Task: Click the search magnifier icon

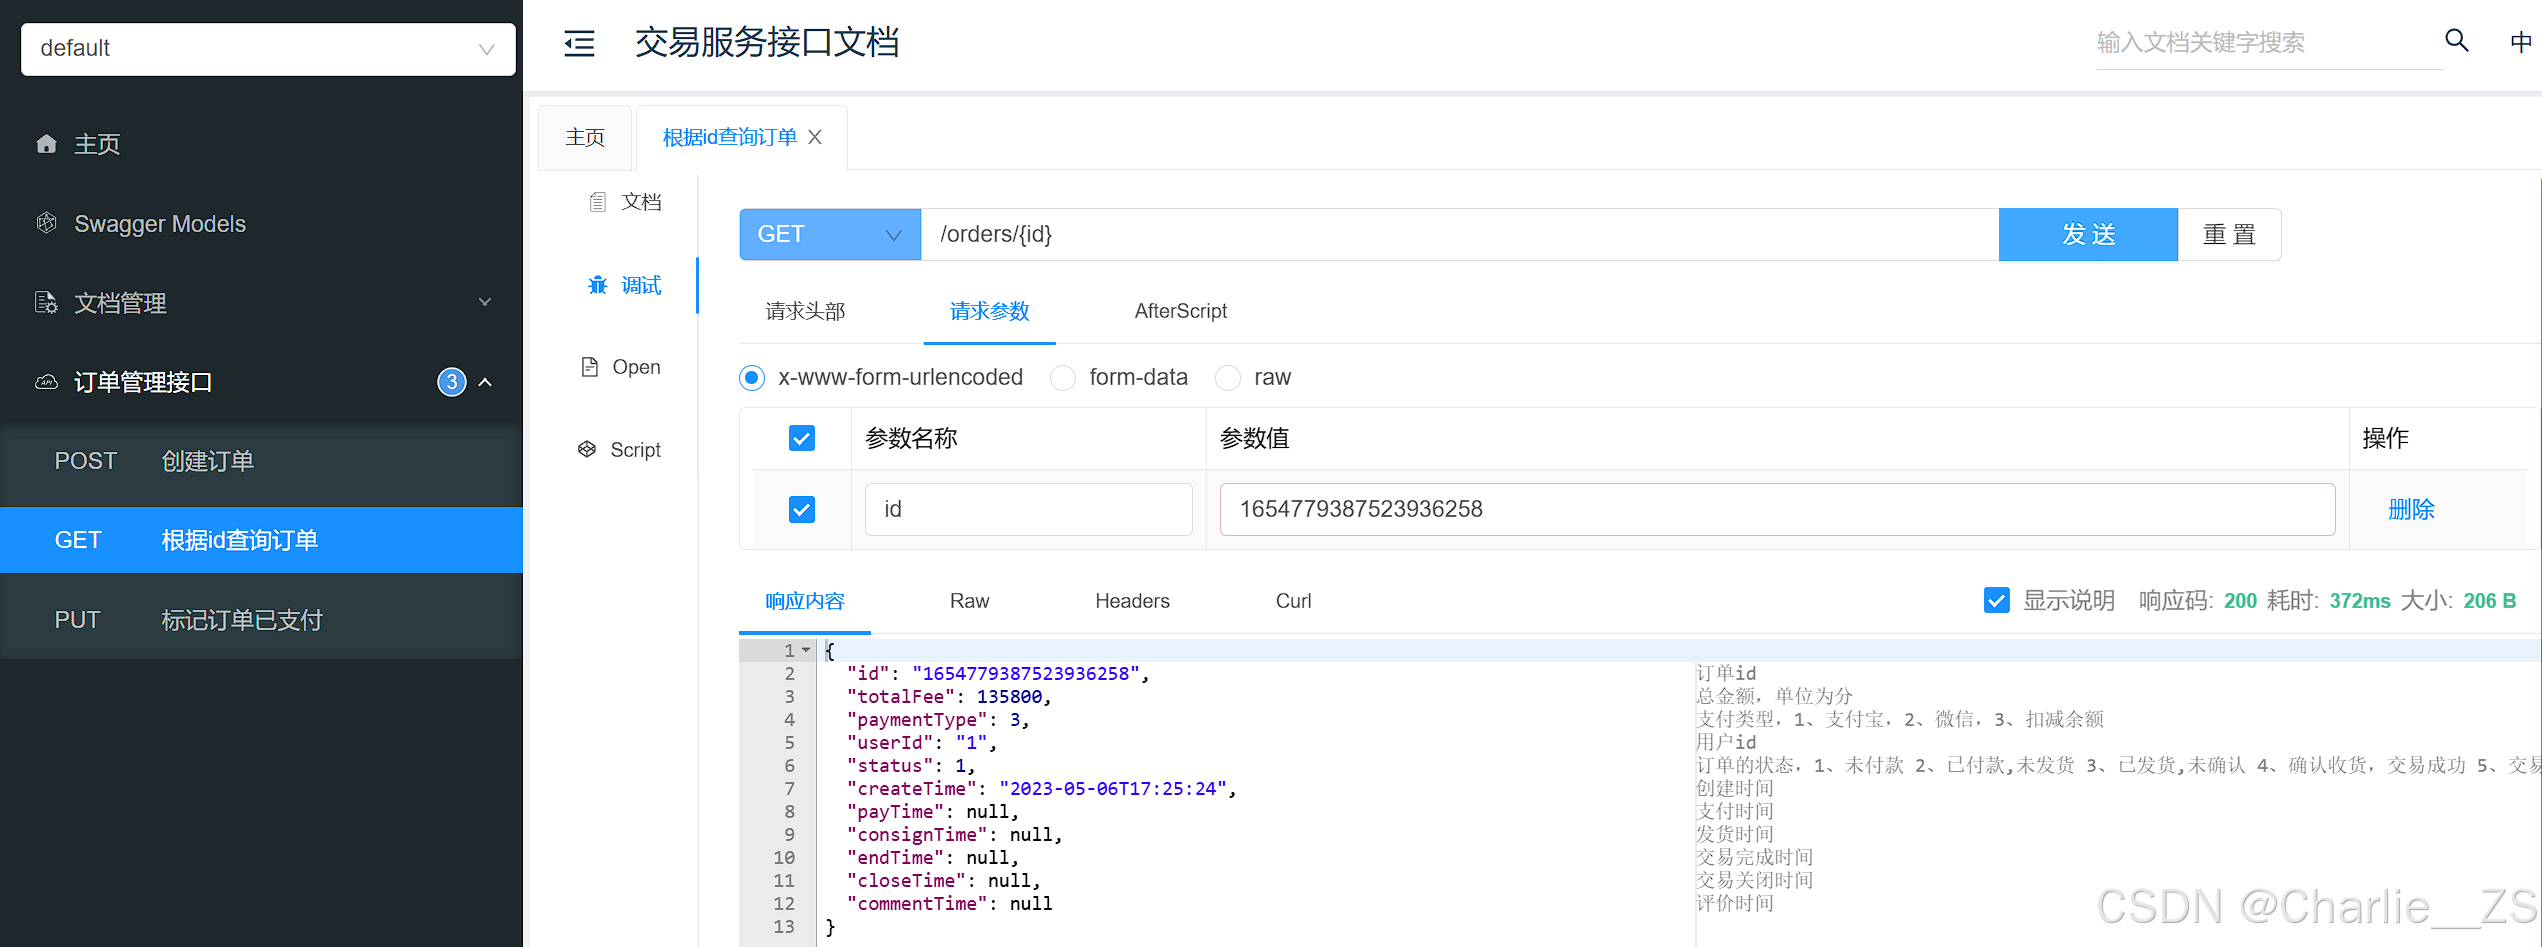Action: click(2456, 41)
